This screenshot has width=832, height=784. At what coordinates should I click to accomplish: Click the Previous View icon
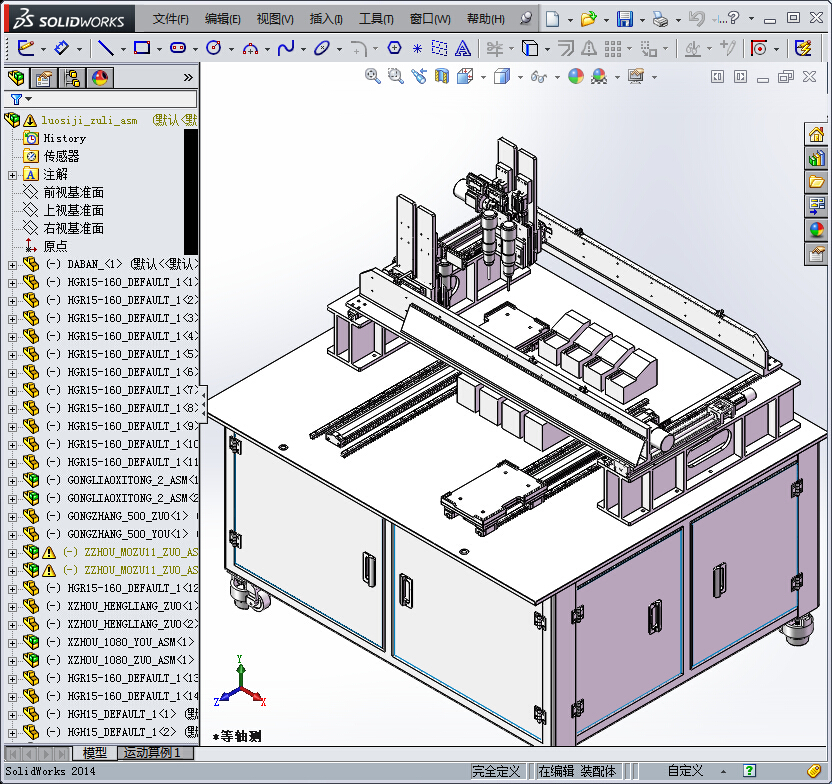click(419, 76)
